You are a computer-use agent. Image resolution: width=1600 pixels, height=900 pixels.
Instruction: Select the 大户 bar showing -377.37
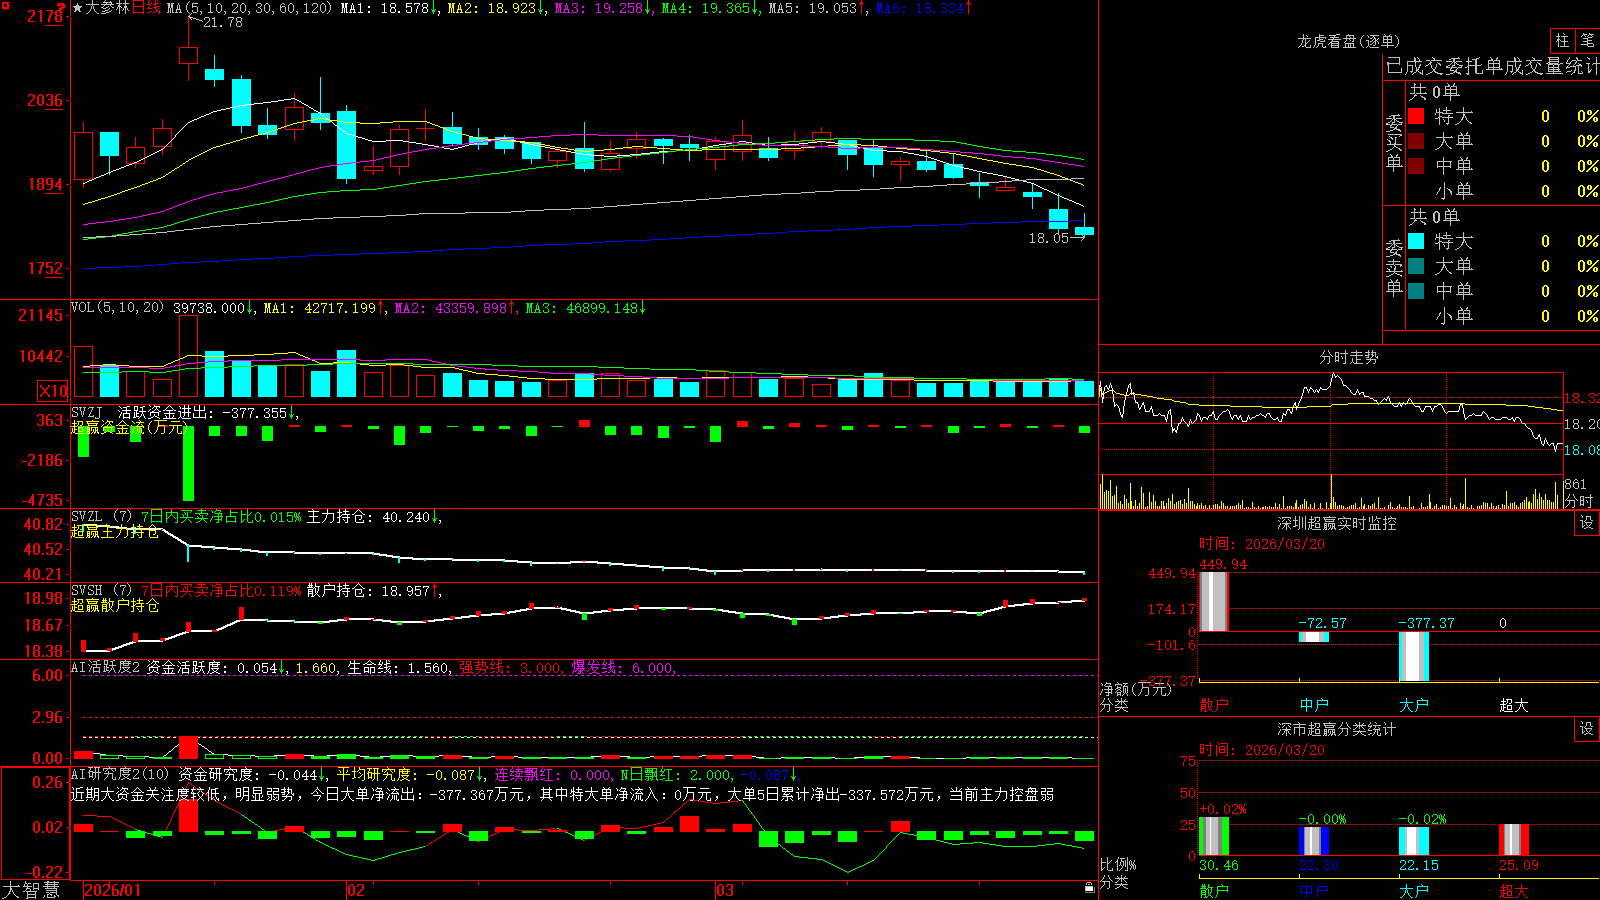click(x=1414, y=657)
